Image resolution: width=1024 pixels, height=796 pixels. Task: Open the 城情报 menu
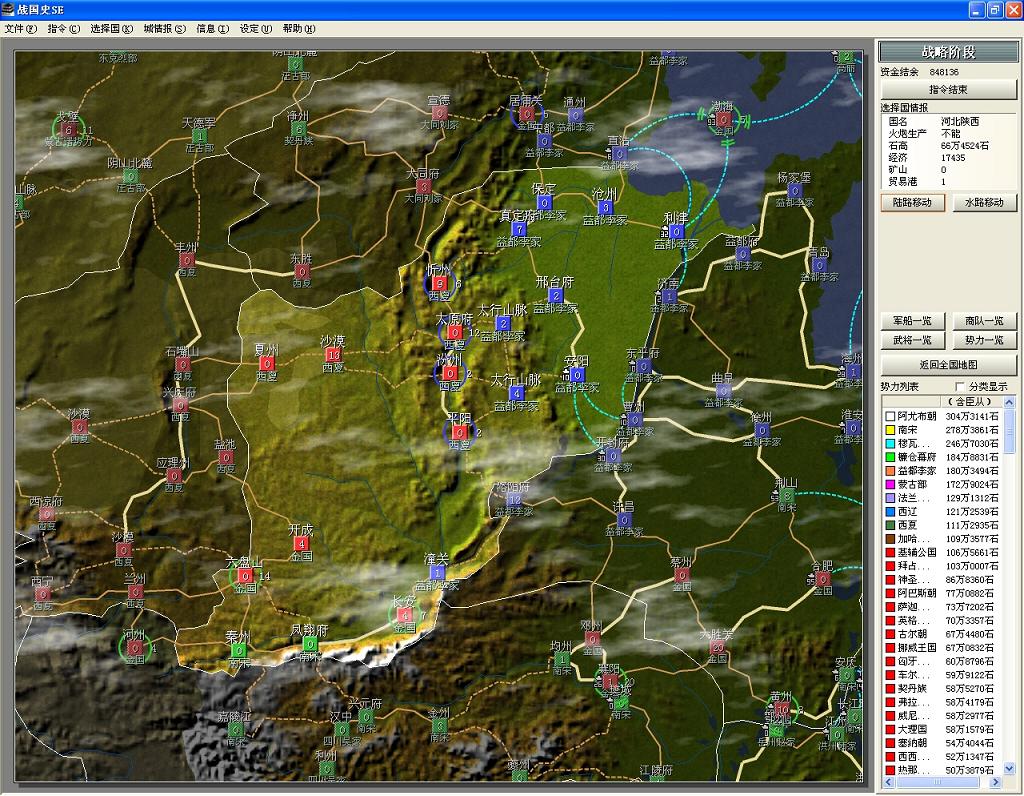coord(164,29)
